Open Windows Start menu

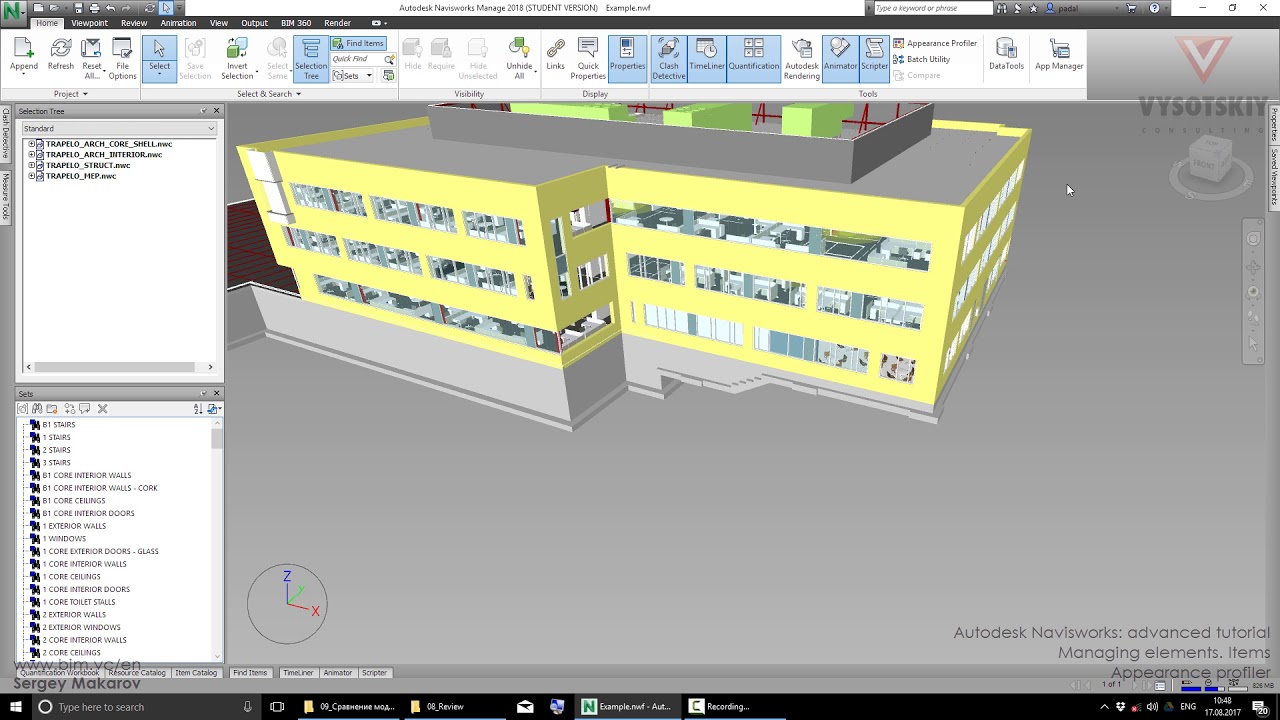[15, 707]
